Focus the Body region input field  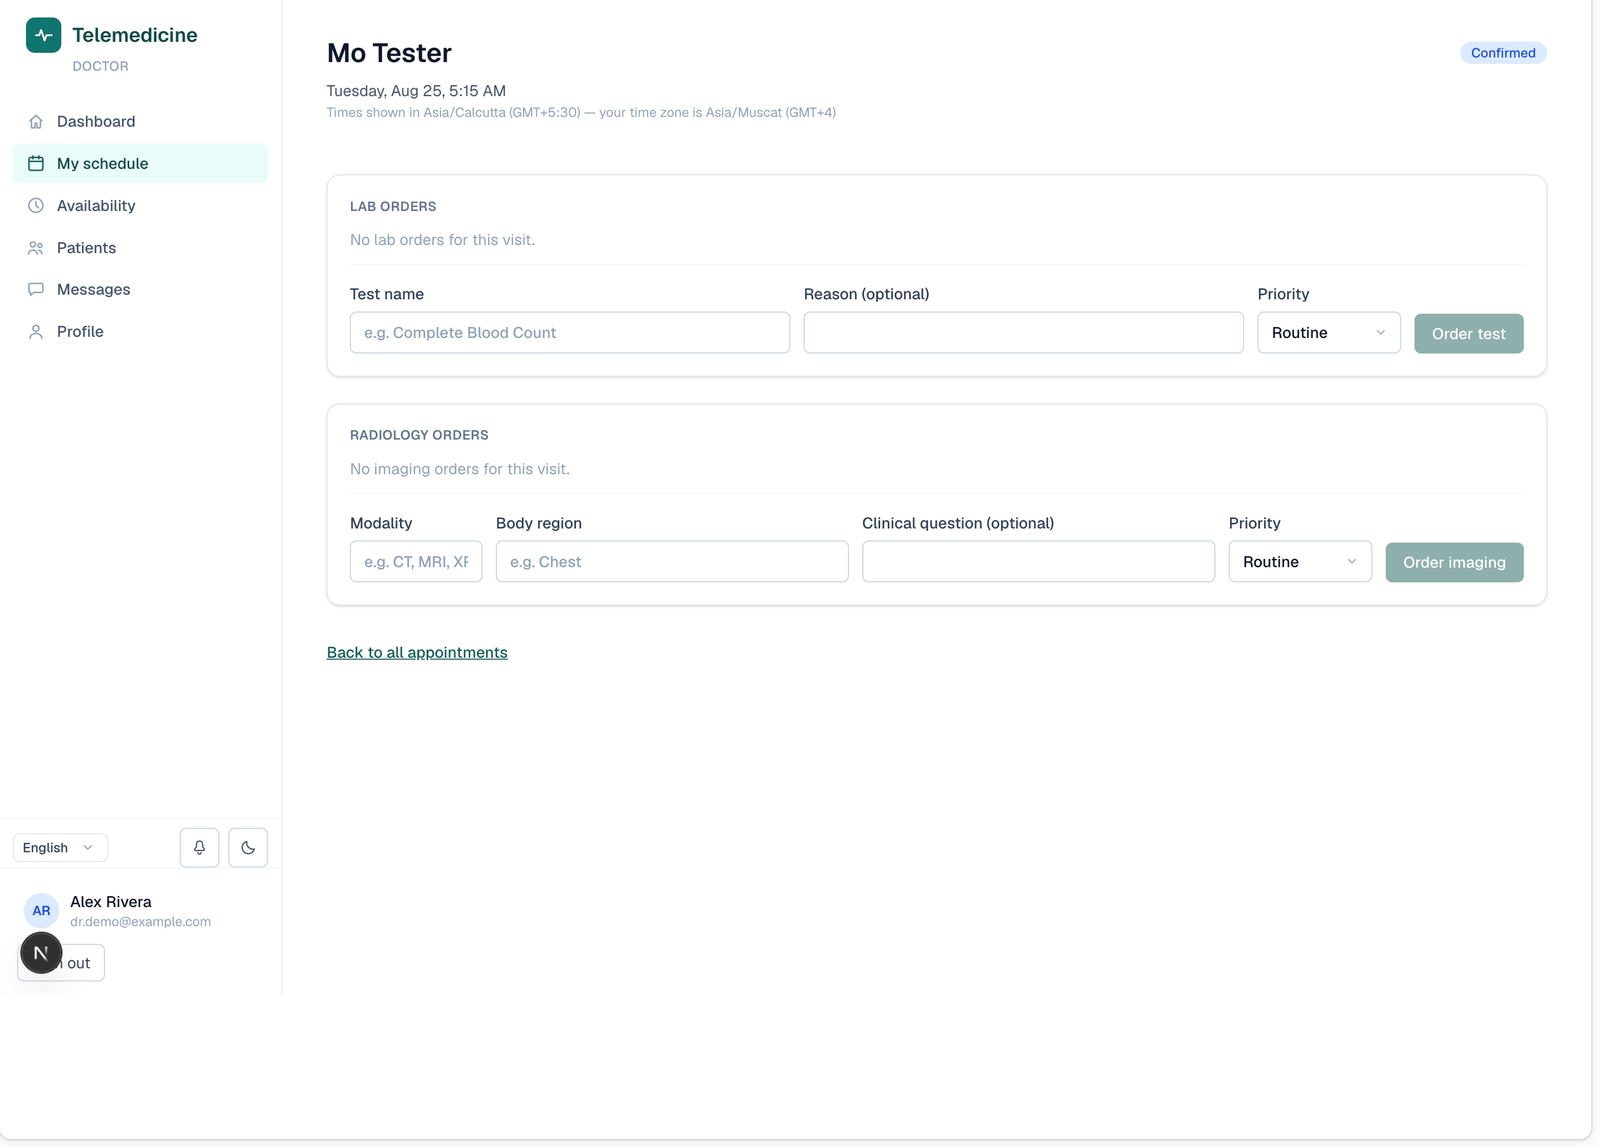672,562
